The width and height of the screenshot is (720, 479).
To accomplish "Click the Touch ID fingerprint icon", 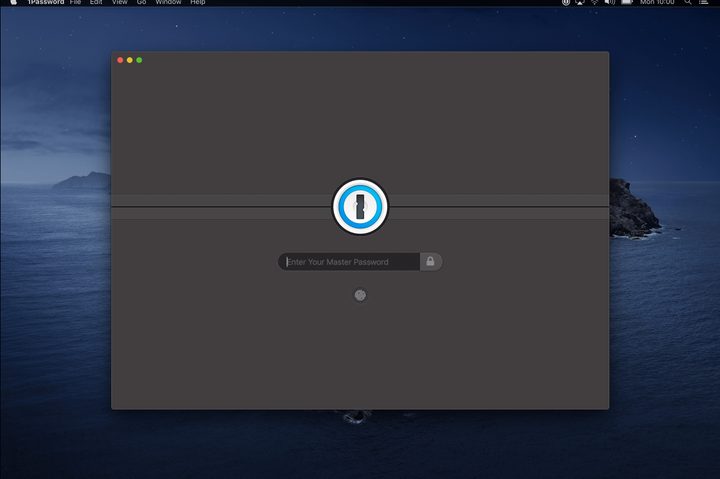I will 360,295.
